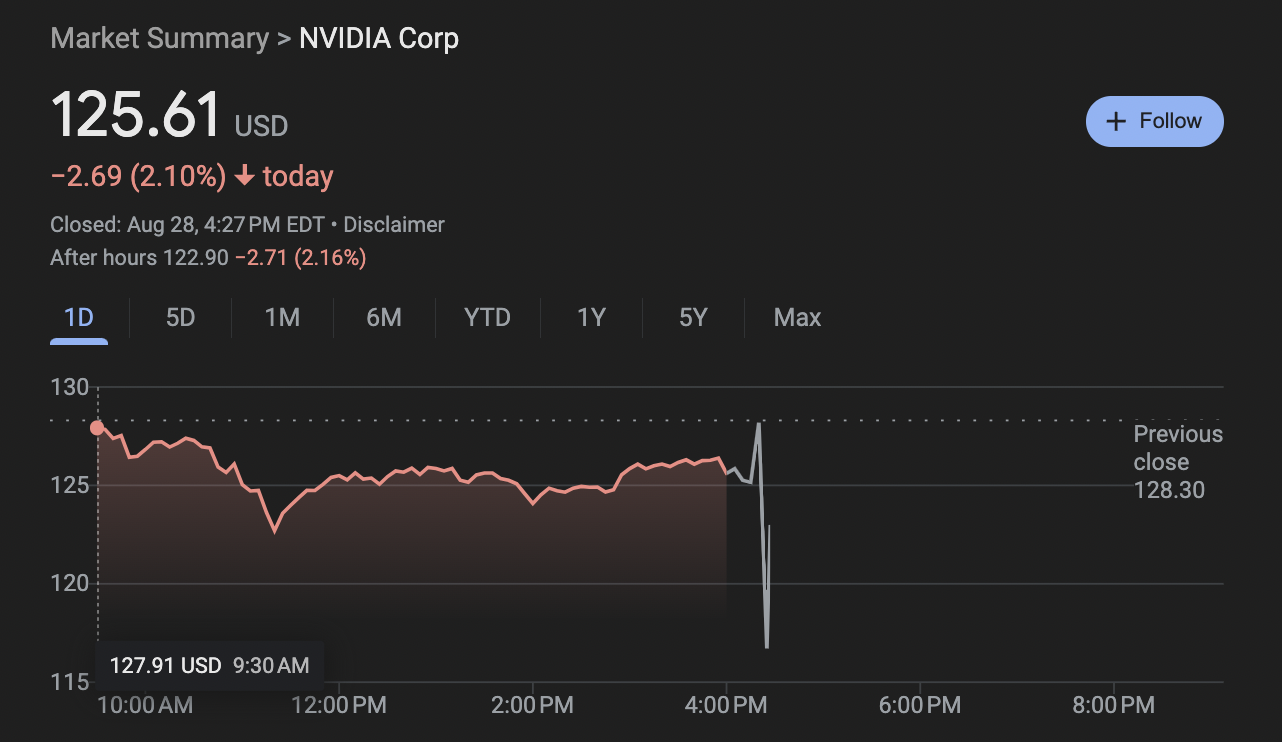This screenshot has width=1282, height=742.
Task: Click the pink 9:30 AM chart marker dot
Action: 97,428
